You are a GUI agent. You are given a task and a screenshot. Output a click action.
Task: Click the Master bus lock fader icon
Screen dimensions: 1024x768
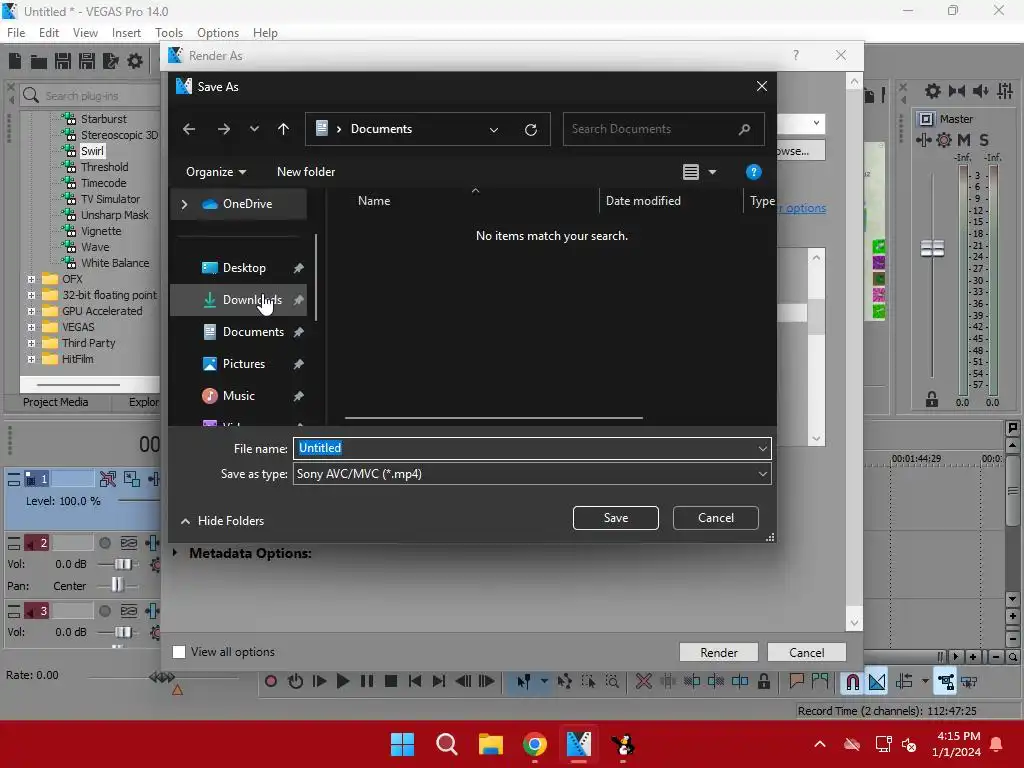tap(932, 400)
